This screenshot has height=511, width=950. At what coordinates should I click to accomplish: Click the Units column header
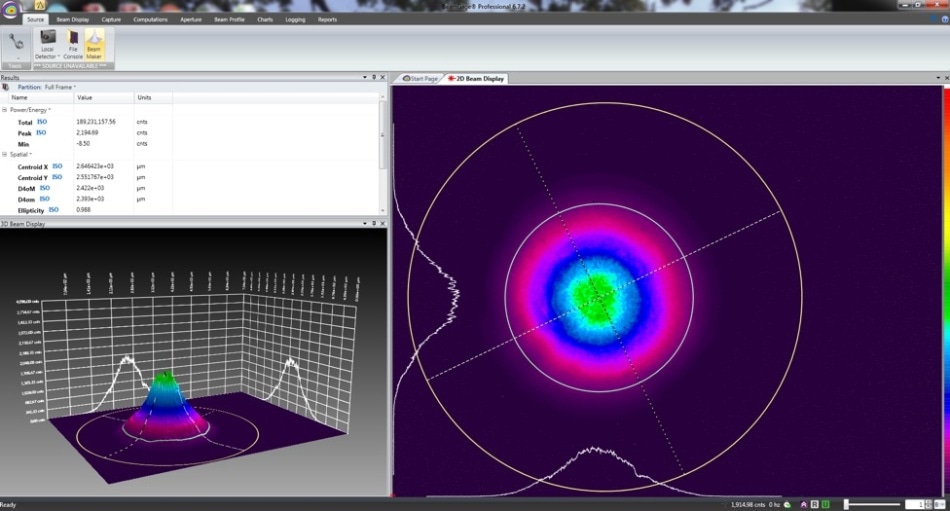(x=153, y=97)
